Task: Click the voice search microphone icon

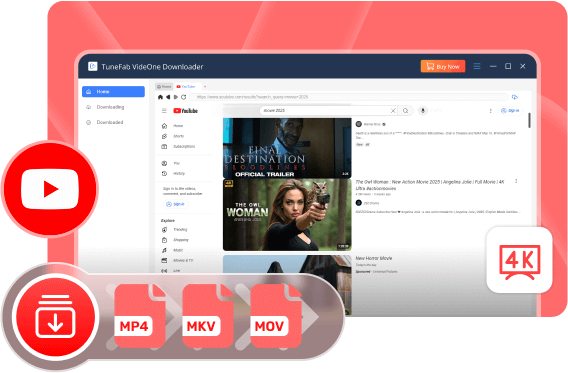Action: point(423,111)
